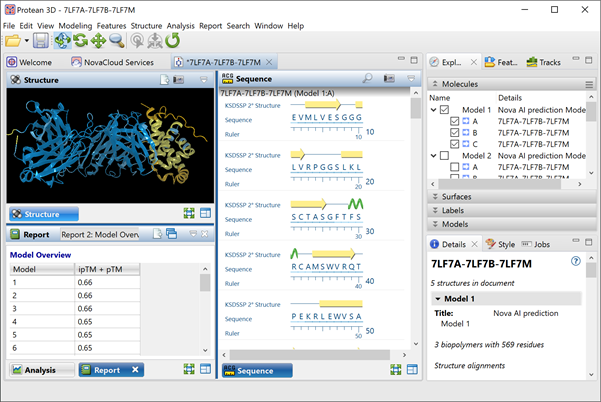601x402 pixels.
Task: Switch to the NovaCloud Services tab
Action: (x=113, y=62)
